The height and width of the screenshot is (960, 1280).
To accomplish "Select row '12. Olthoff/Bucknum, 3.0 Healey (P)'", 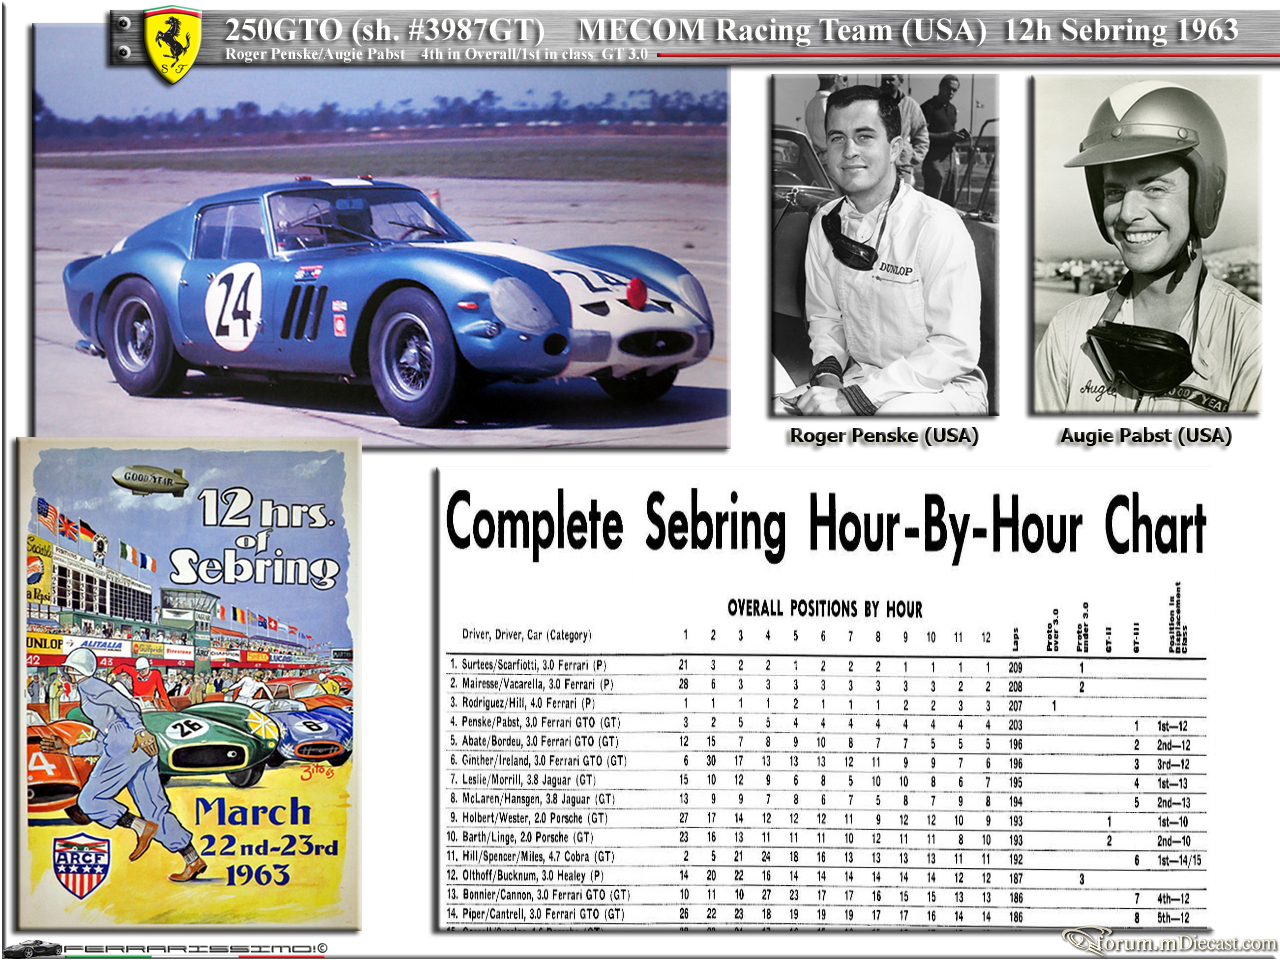I will [x=826, y=876].
